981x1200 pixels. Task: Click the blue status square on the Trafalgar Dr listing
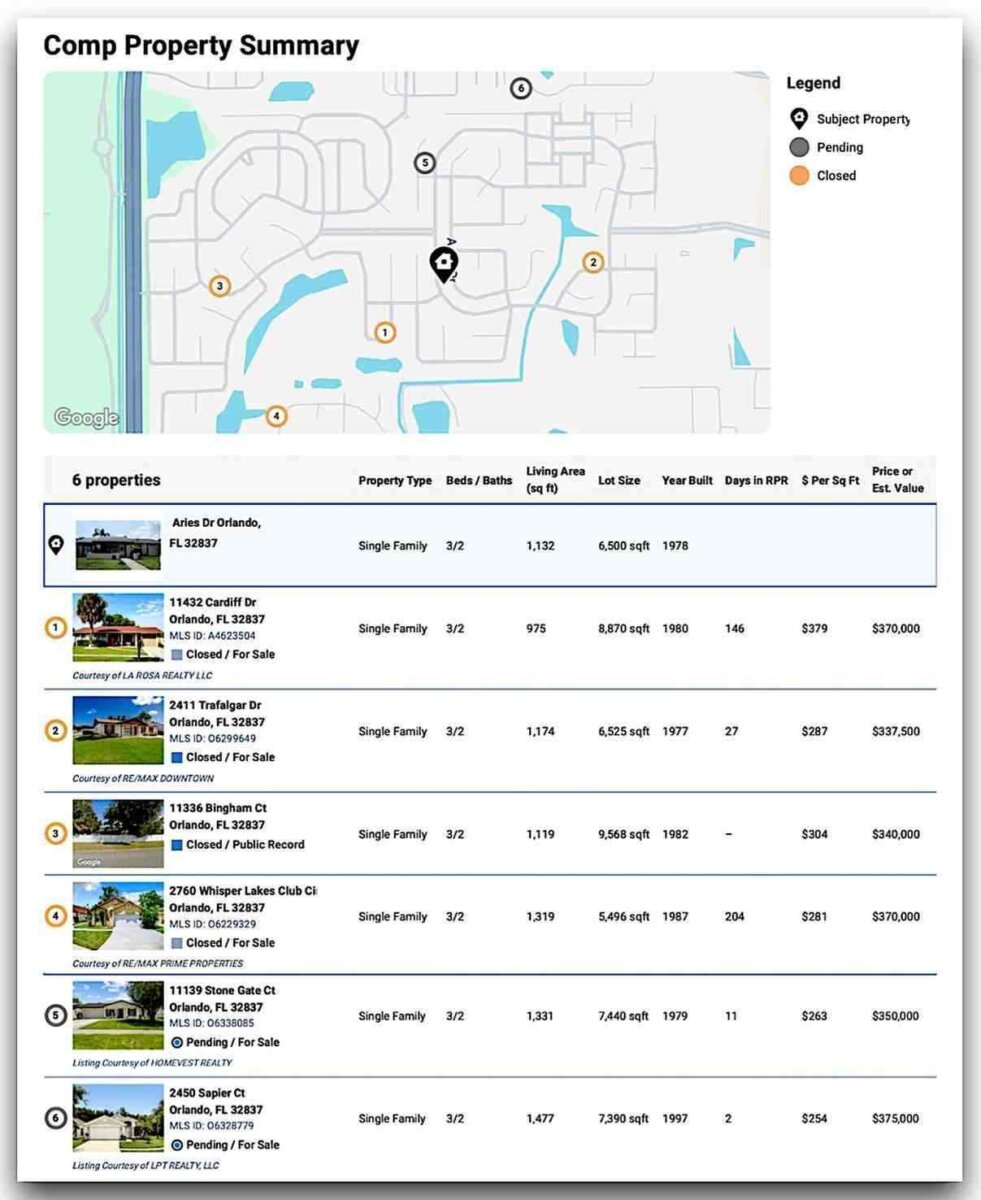(x=176, y=757)
